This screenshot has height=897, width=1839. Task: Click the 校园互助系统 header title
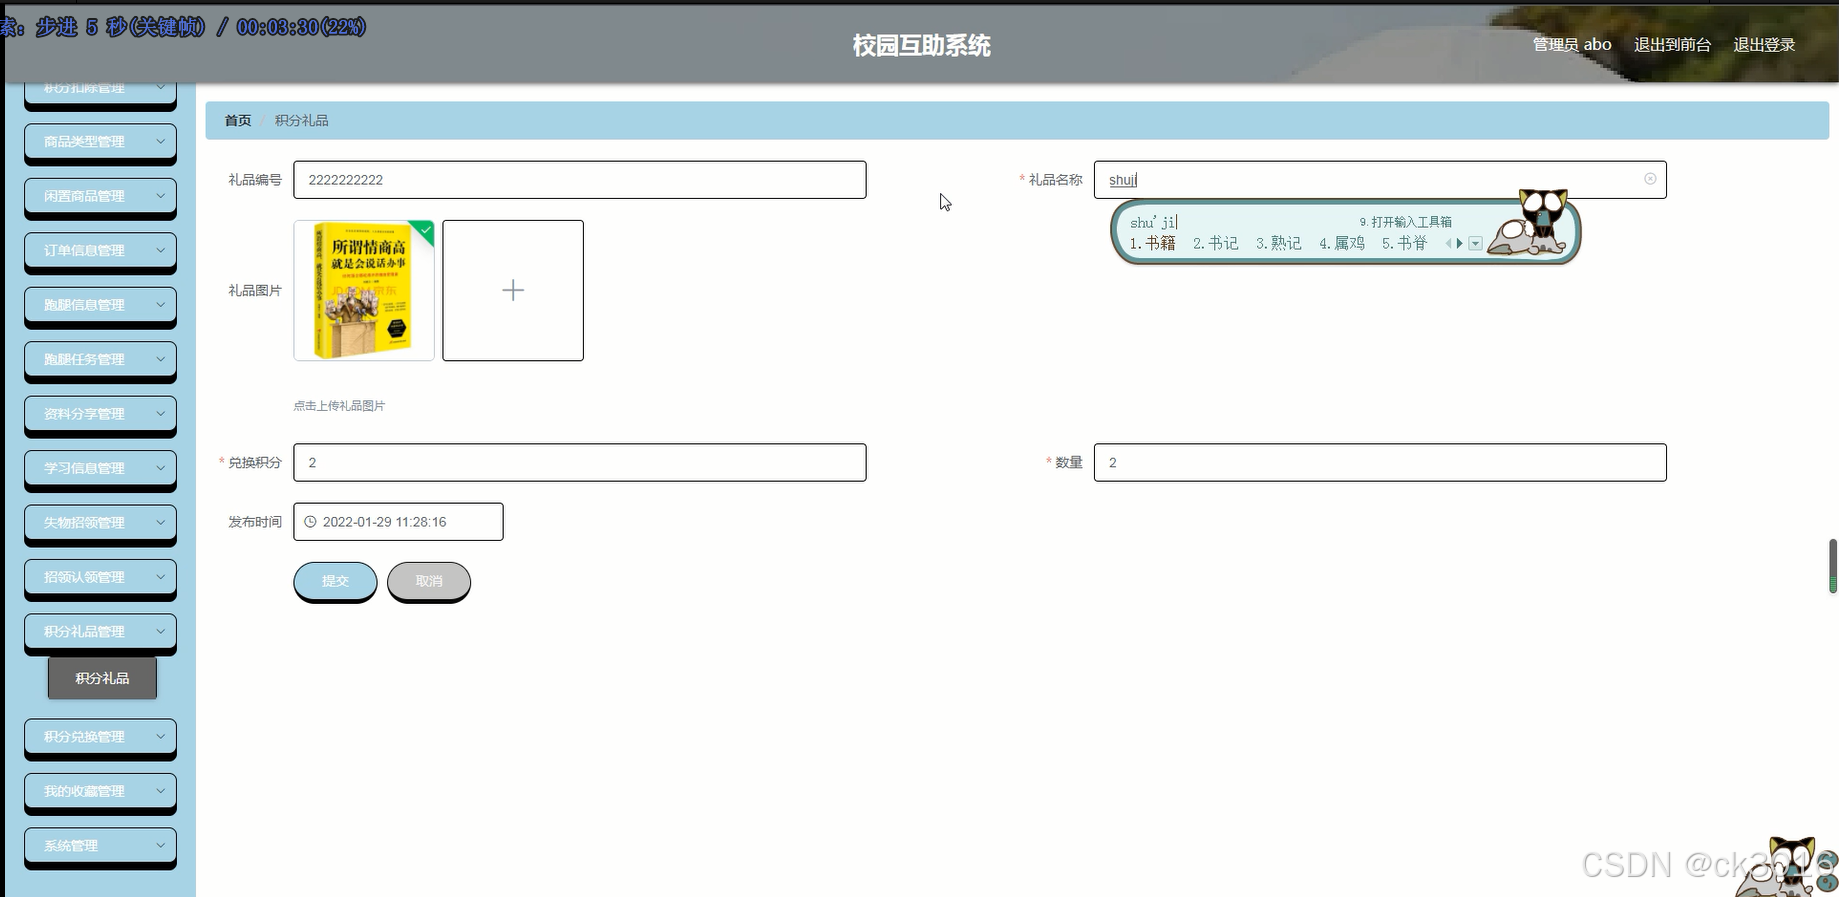tap(921, 45)
